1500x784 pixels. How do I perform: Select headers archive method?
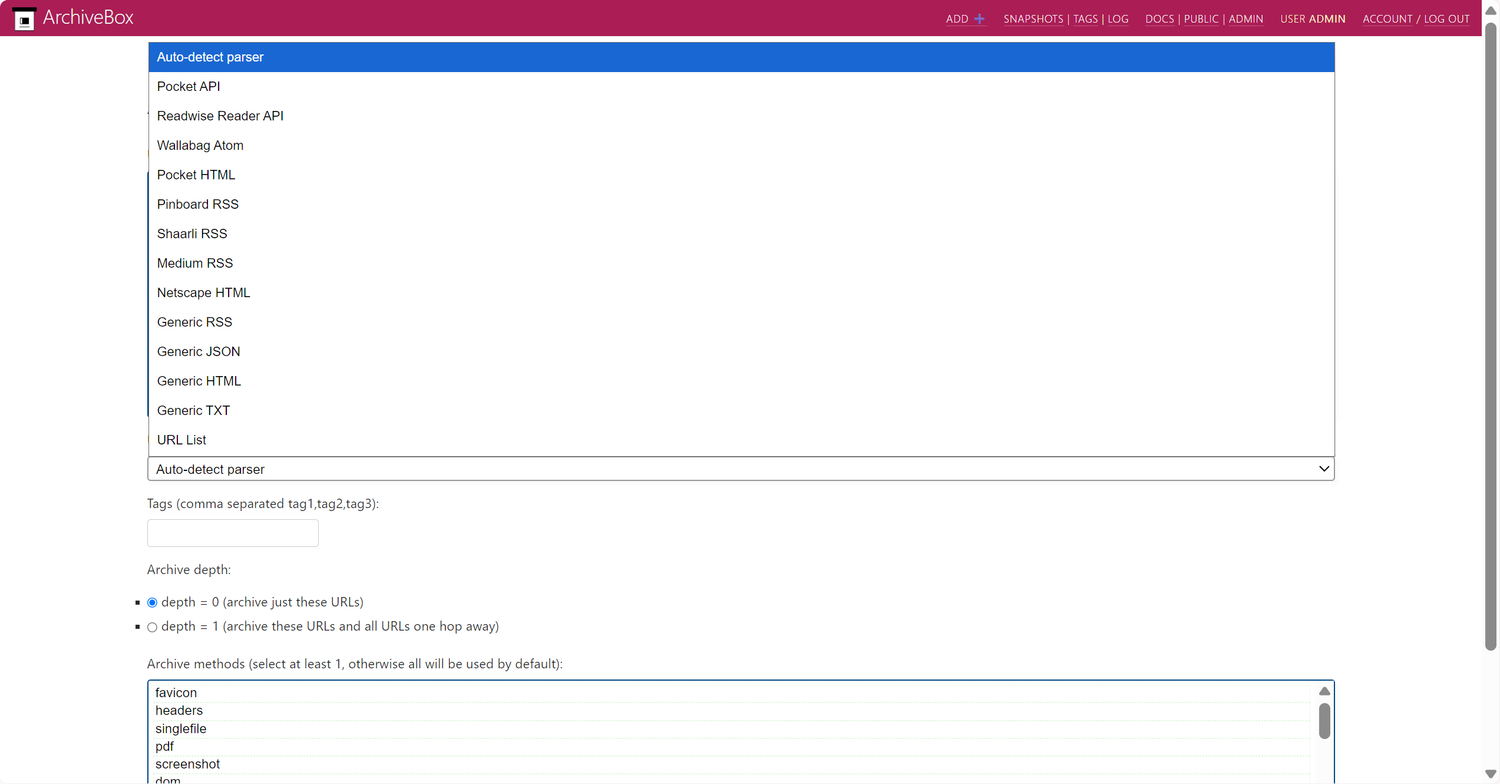coord(732,711)
